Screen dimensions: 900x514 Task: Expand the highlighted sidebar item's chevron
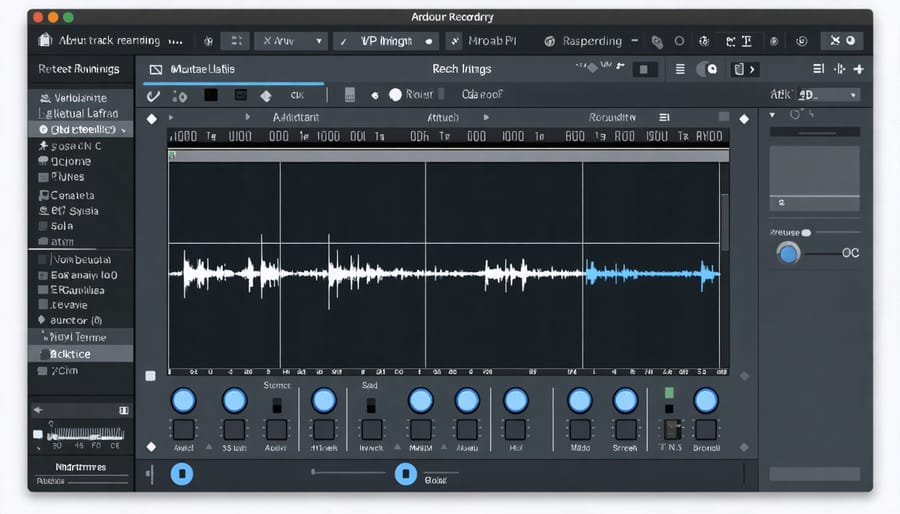point(124,131)
